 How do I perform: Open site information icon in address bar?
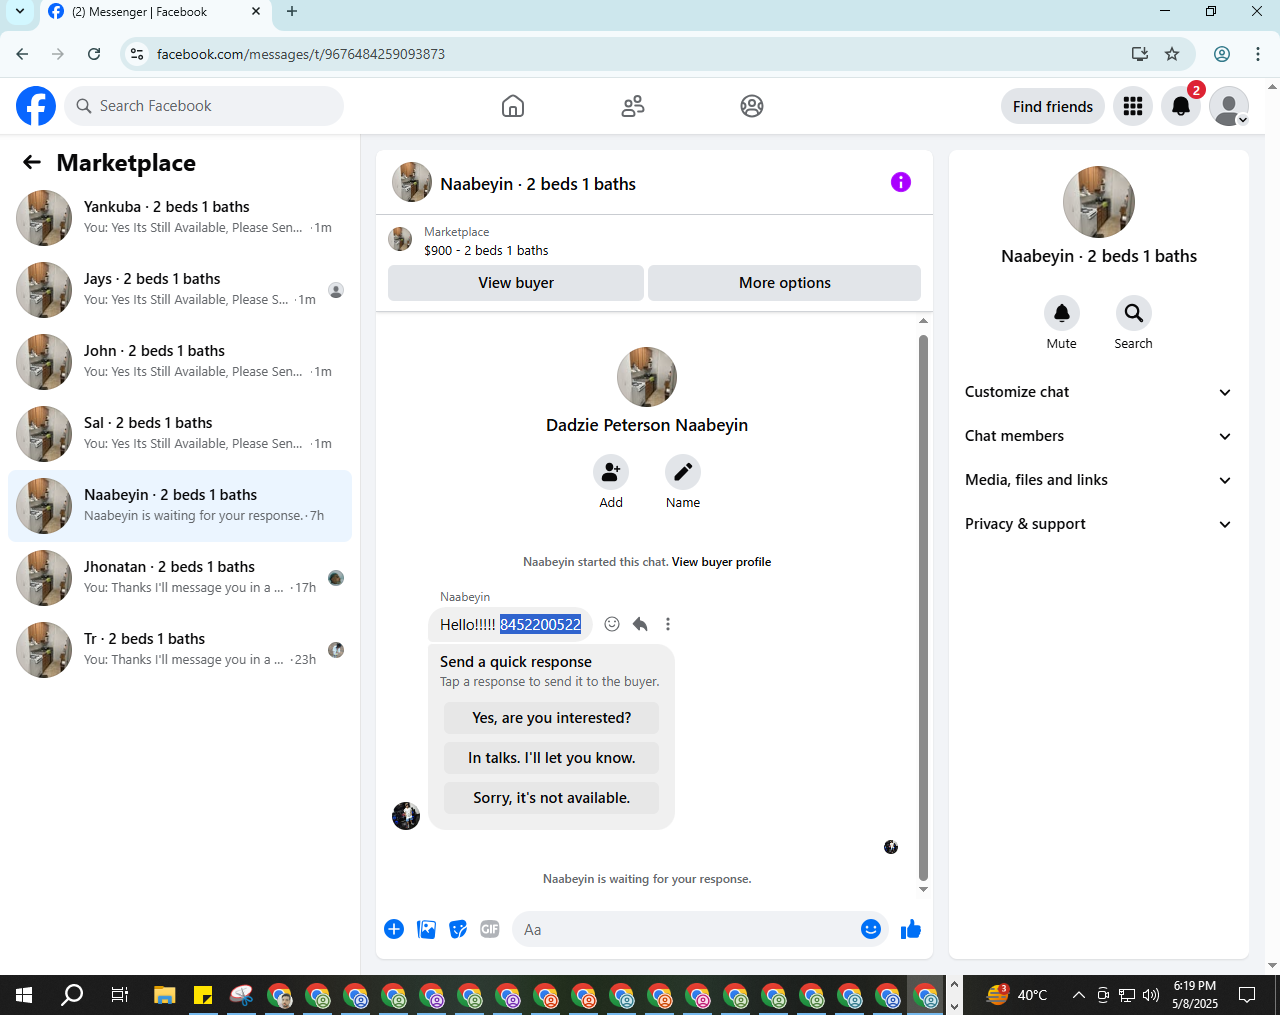click(x=137, y=54)
